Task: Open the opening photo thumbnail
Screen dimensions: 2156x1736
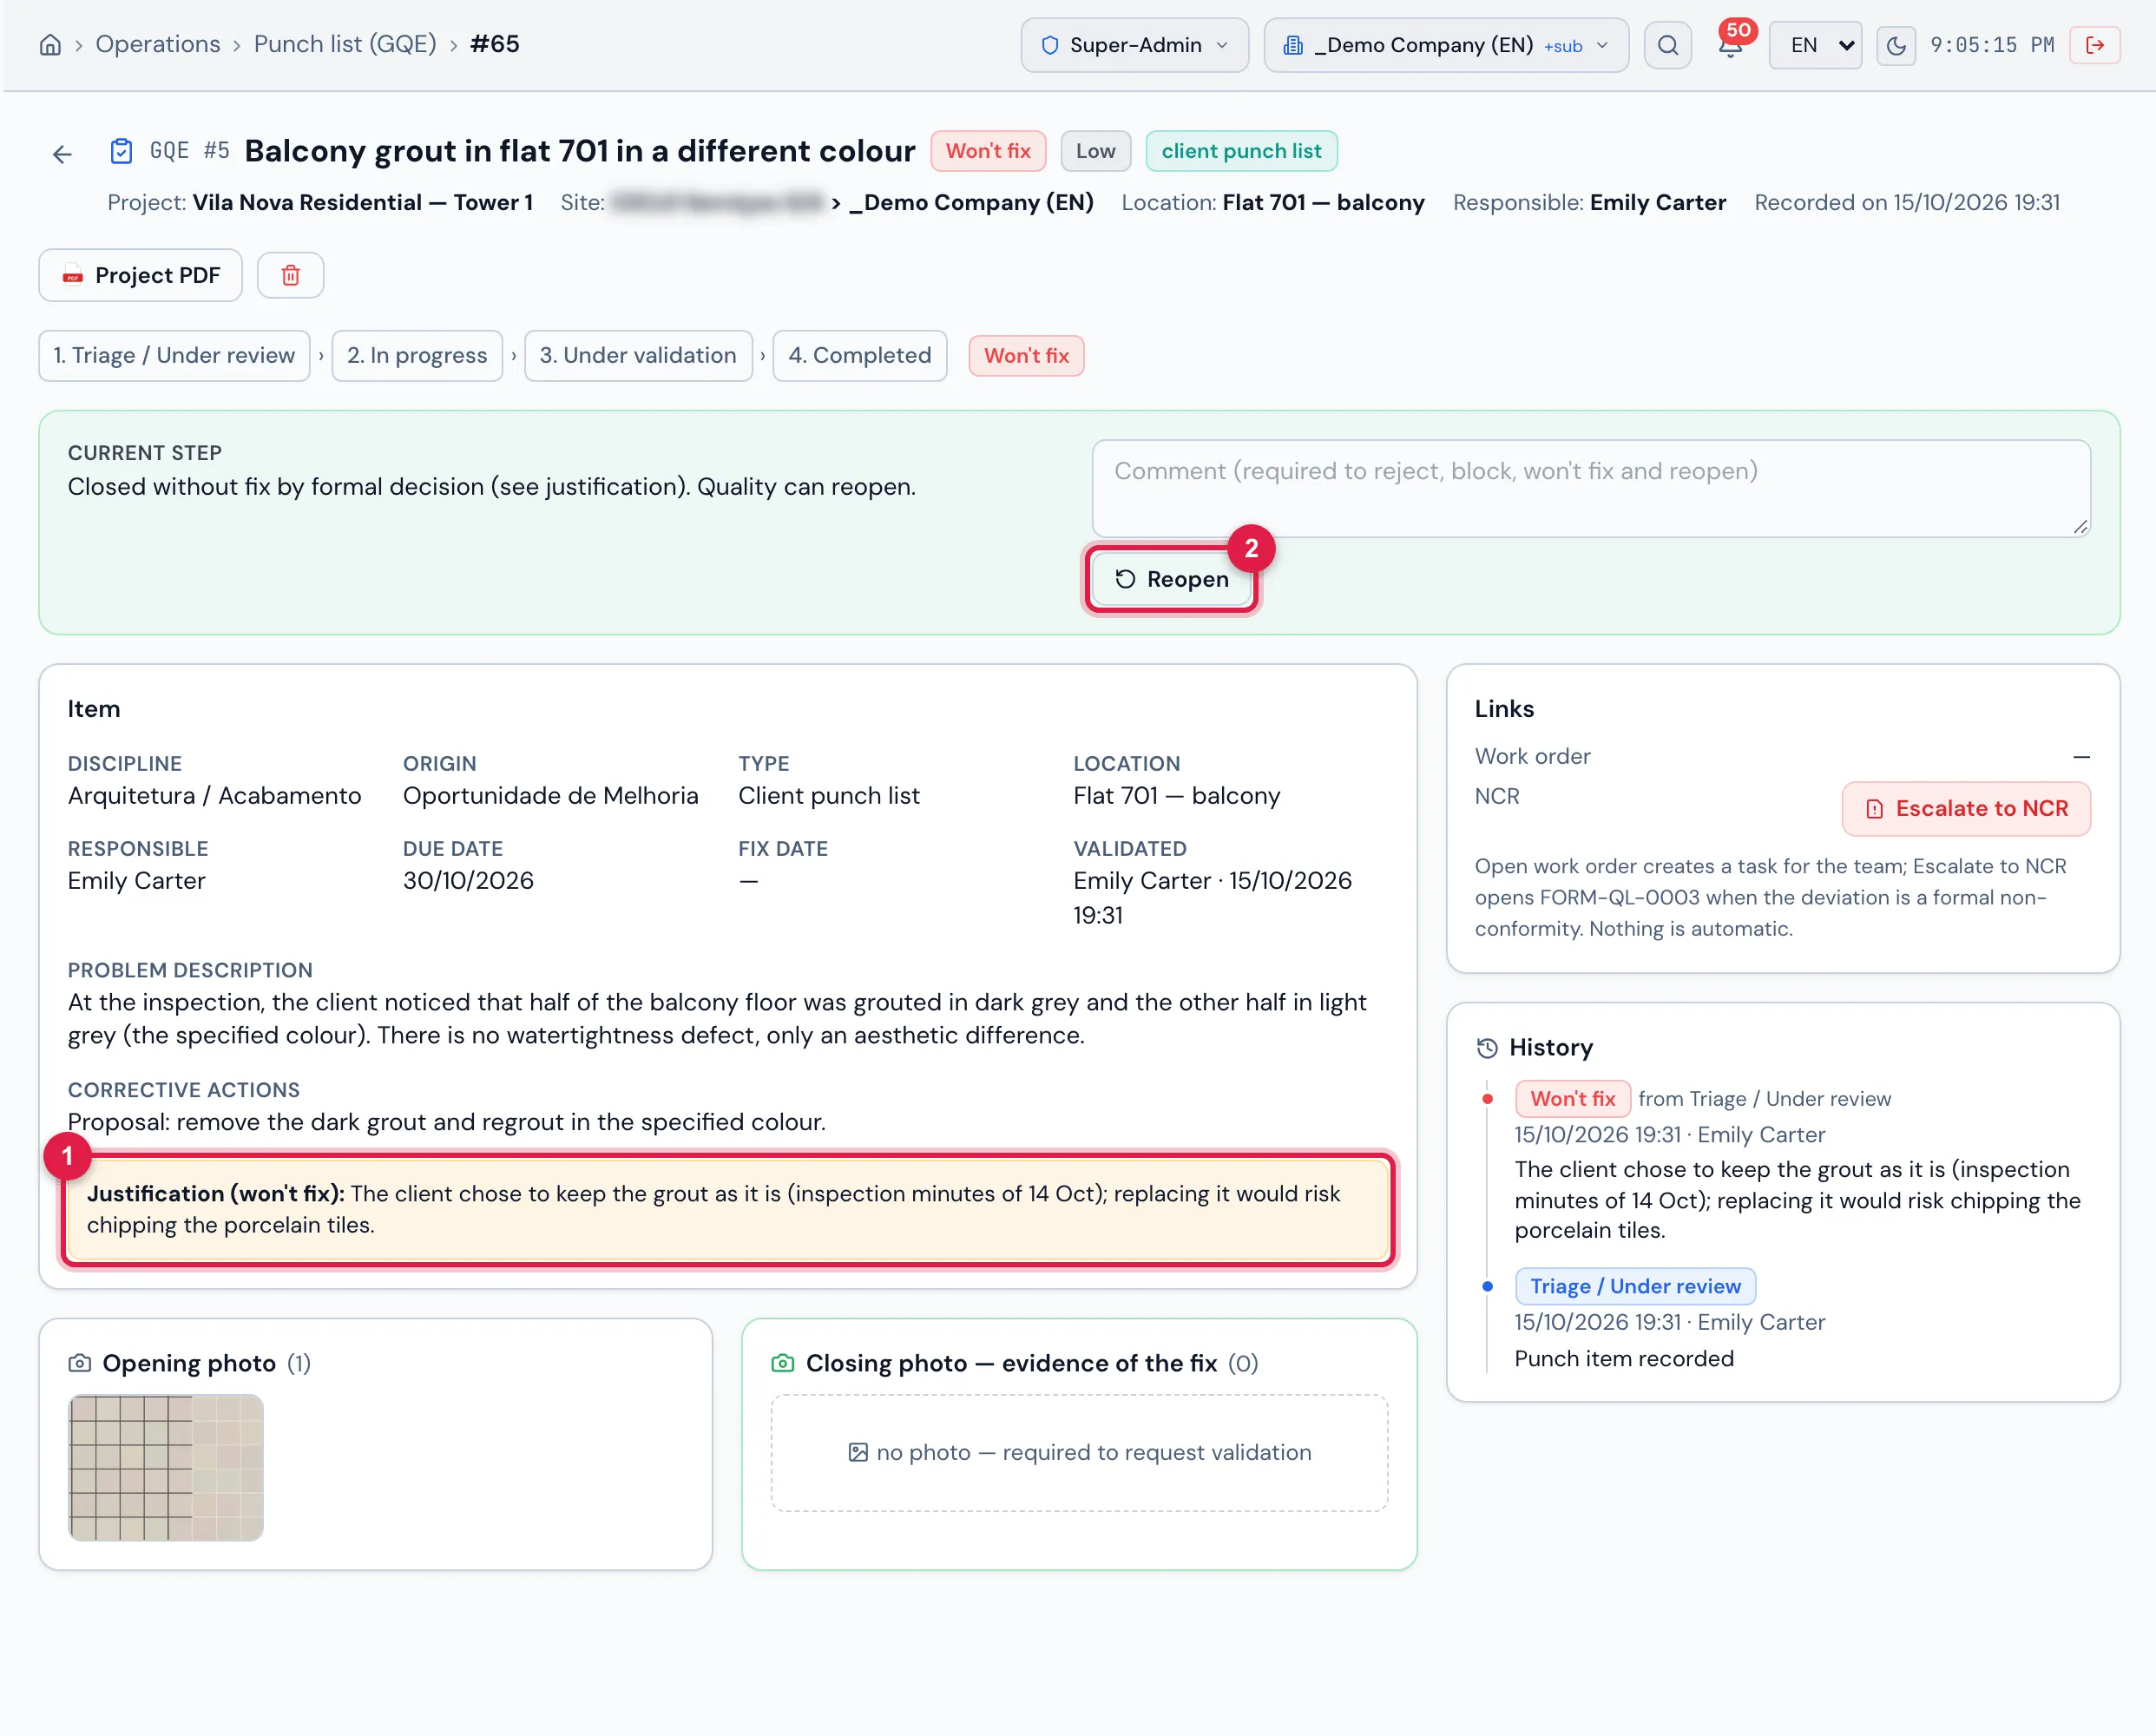Action: [x=166, y=1467]
